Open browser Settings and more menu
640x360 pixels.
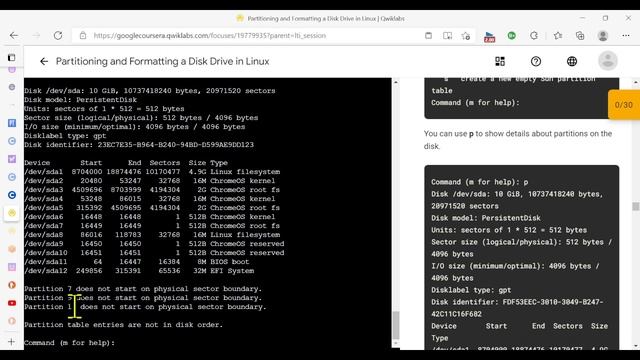point(626,36)
